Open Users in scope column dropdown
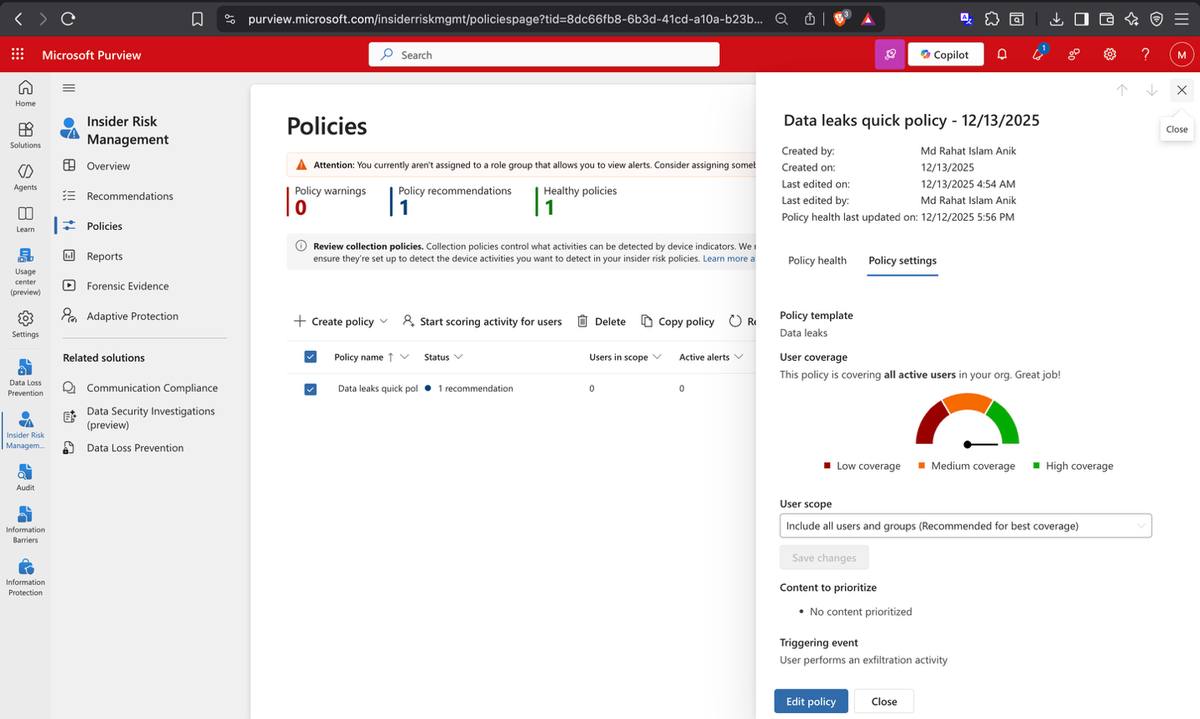 pos(658,357)
